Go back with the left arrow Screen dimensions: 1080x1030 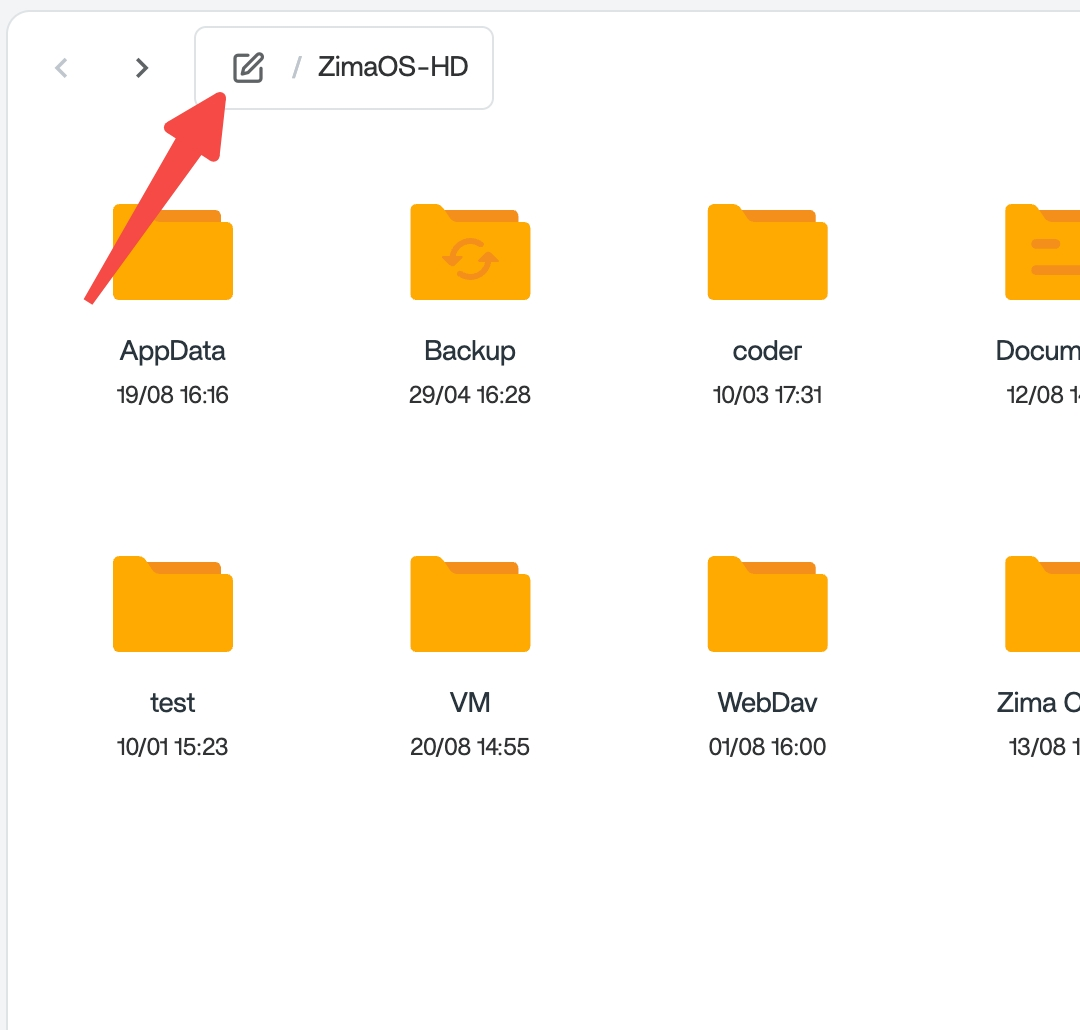tap(62, 68)
